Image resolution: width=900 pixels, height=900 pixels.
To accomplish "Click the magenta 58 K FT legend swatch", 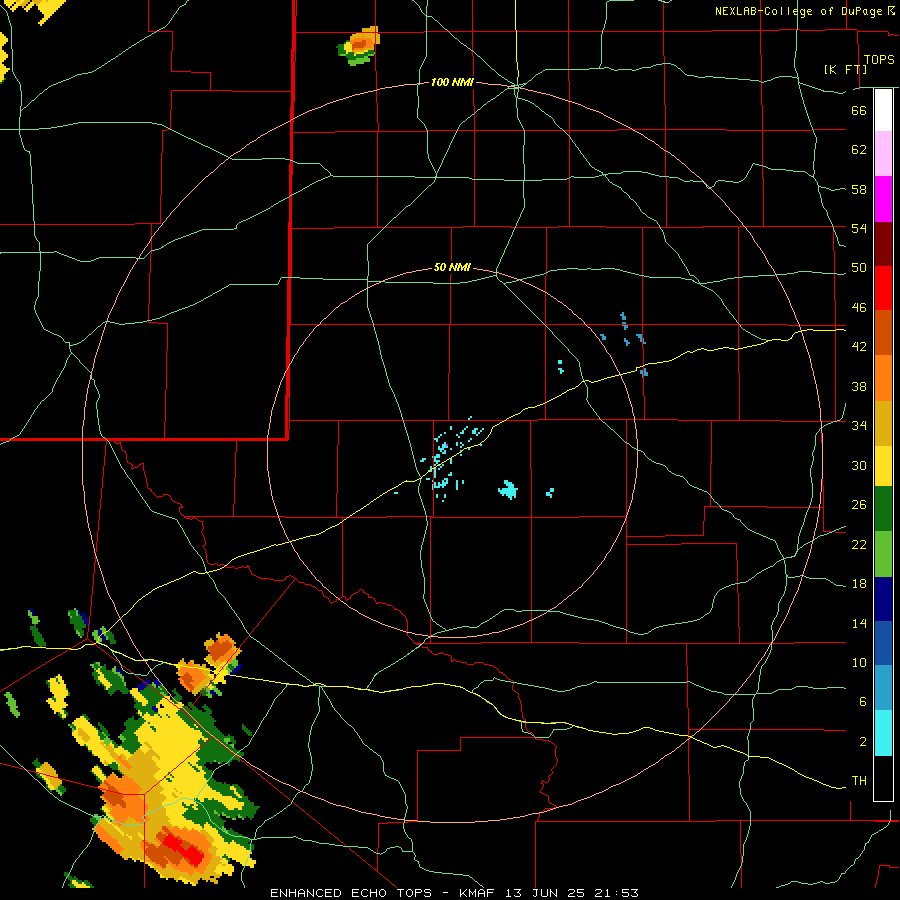I will [x=883, y=199].
